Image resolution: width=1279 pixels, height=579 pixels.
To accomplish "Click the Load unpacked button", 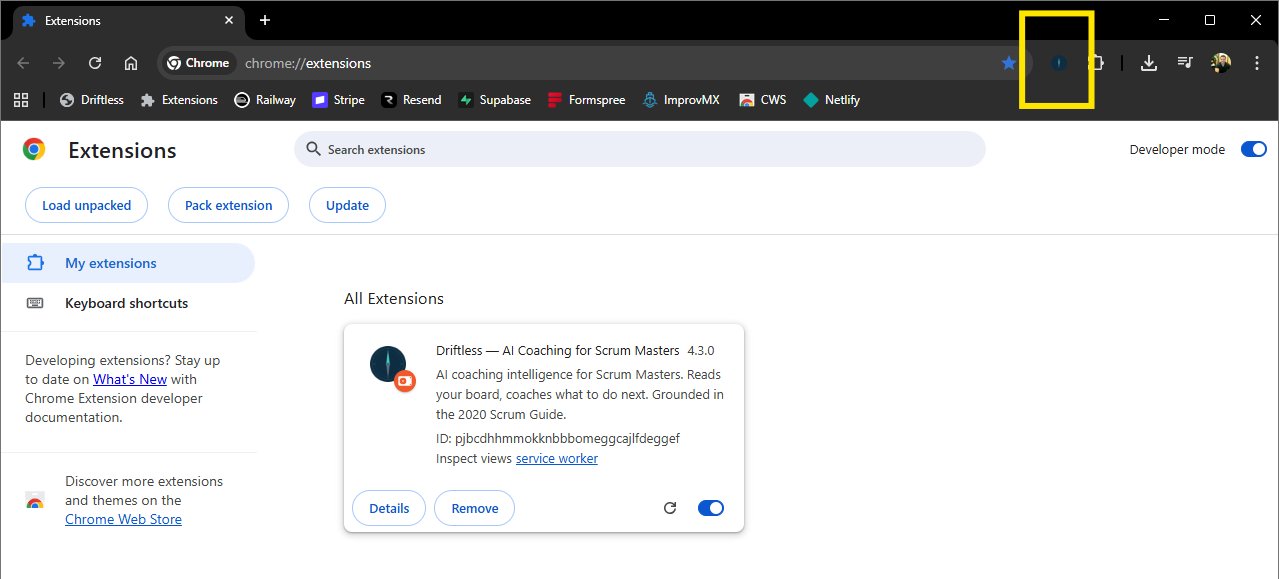I will click(x=86, y=205).
